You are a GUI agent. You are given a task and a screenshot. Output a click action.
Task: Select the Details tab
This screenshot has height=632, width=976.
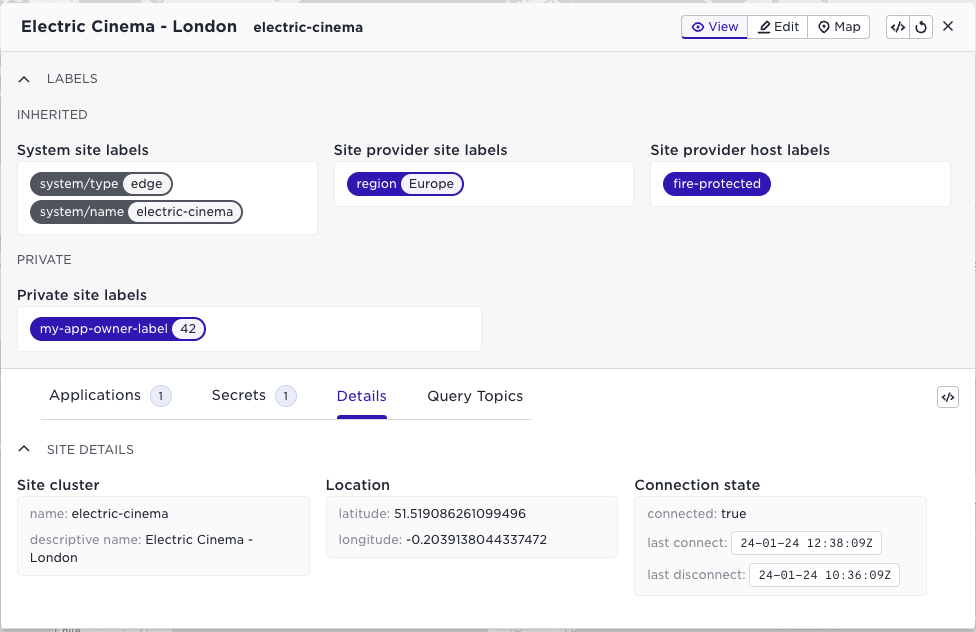tap(362, 396)
